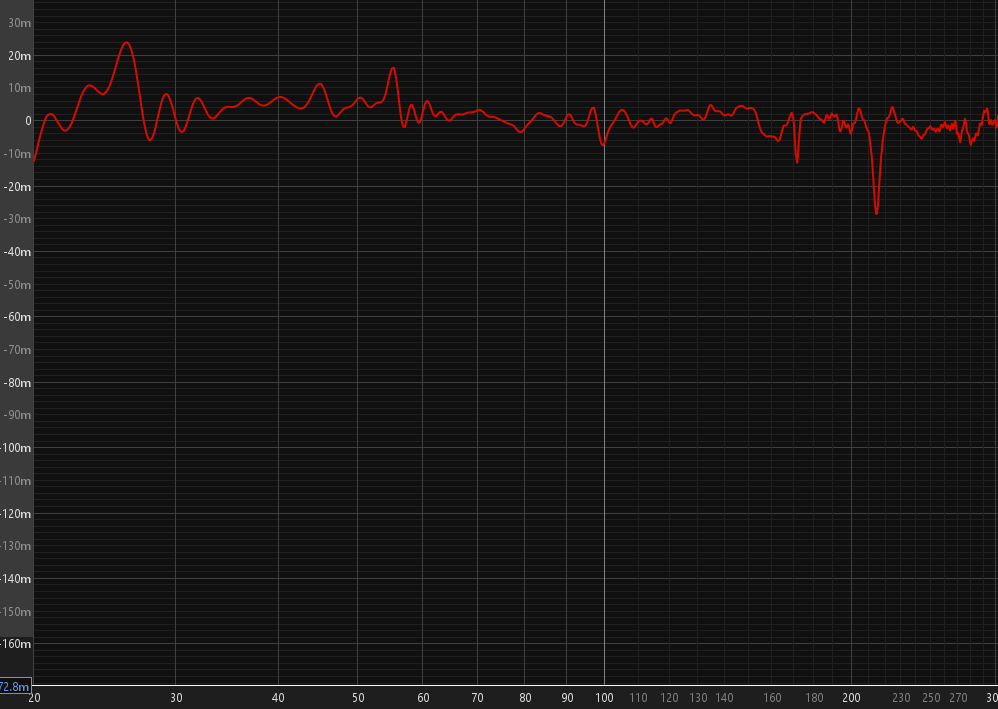Viewport: 998px width, 709px height.
Task: Click the 90 frequency axis label
Action: [x=567, y=698]
